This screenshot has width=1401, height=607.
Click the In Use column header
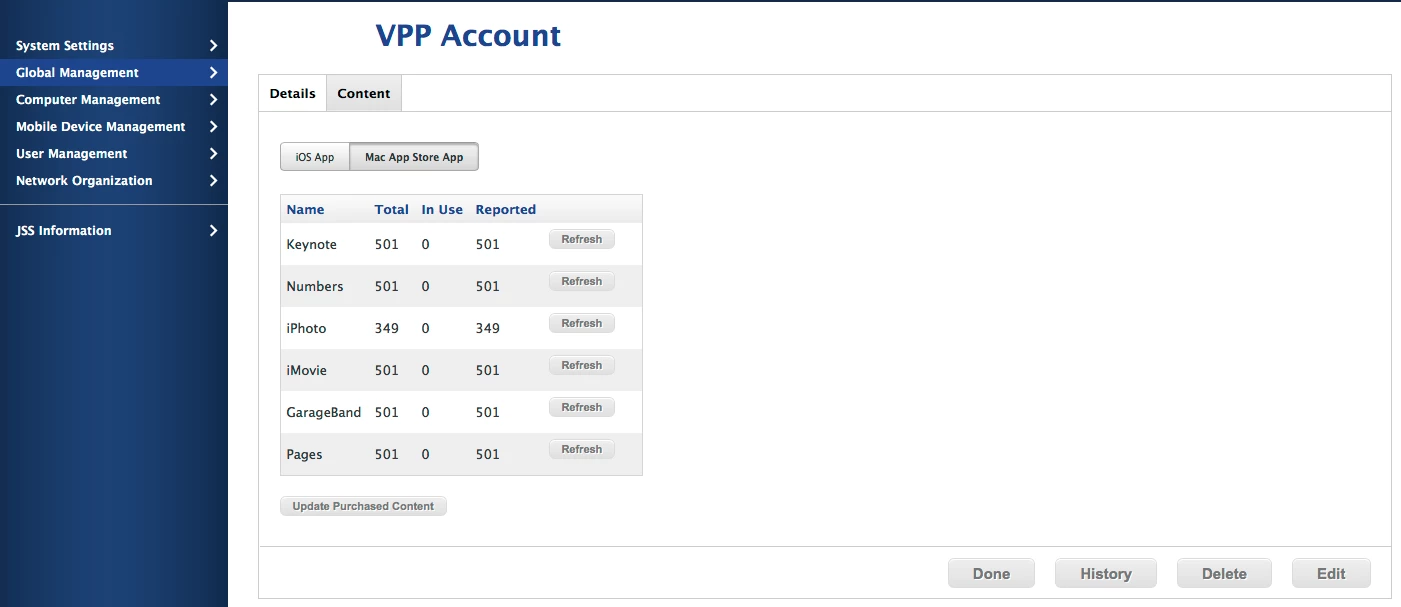pyautogui.click(x=442, y=210)
